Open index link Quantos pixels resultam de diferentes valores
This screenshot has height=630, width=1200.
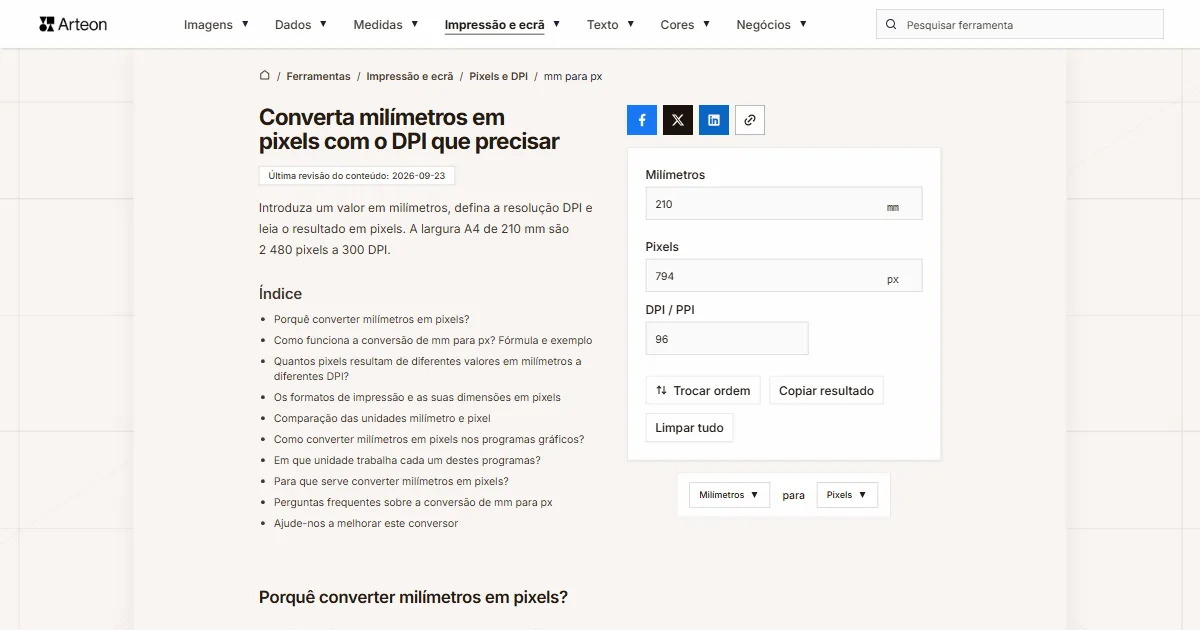point(428,369)
